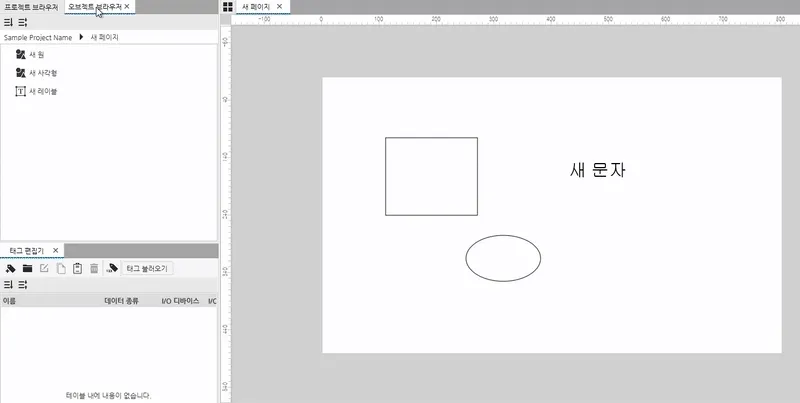Click the add new tag icon

(x=10, y=268)
